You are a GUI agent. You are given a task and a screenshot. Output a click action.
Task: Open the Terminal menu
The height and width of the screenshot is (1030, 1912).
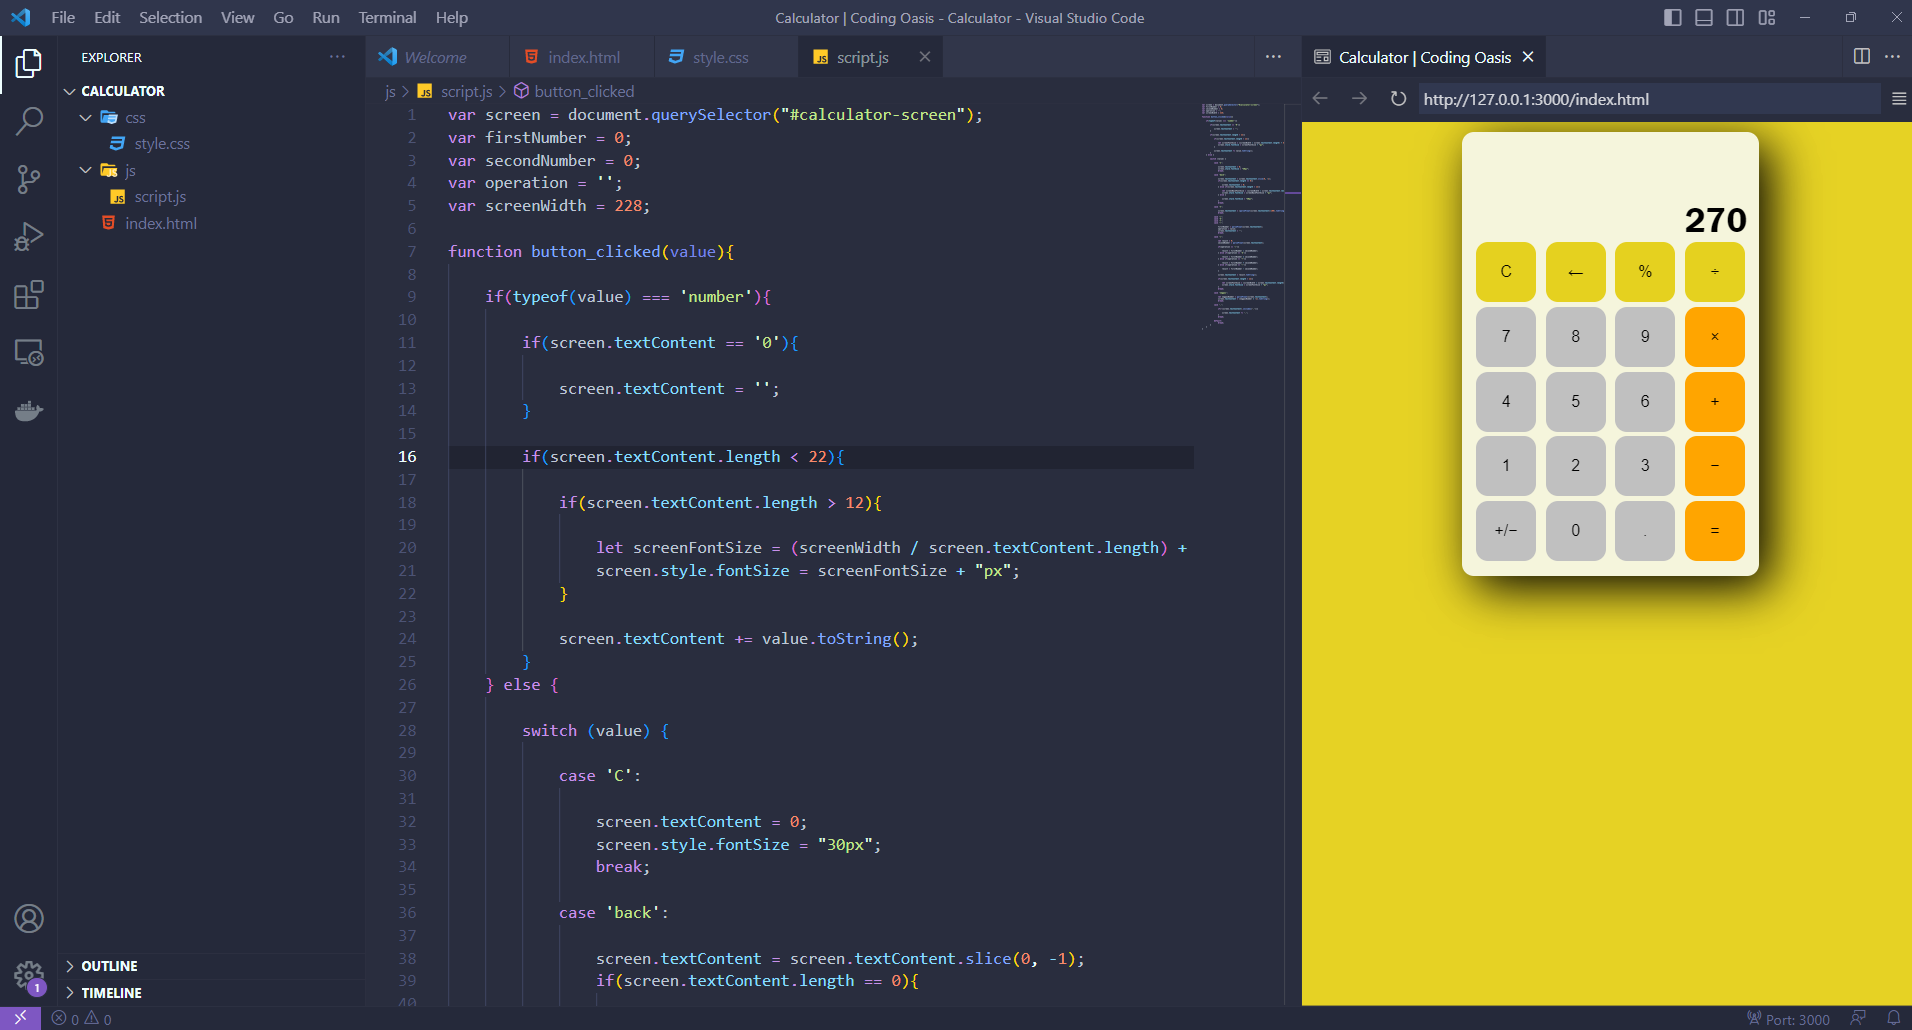point(387,18)
